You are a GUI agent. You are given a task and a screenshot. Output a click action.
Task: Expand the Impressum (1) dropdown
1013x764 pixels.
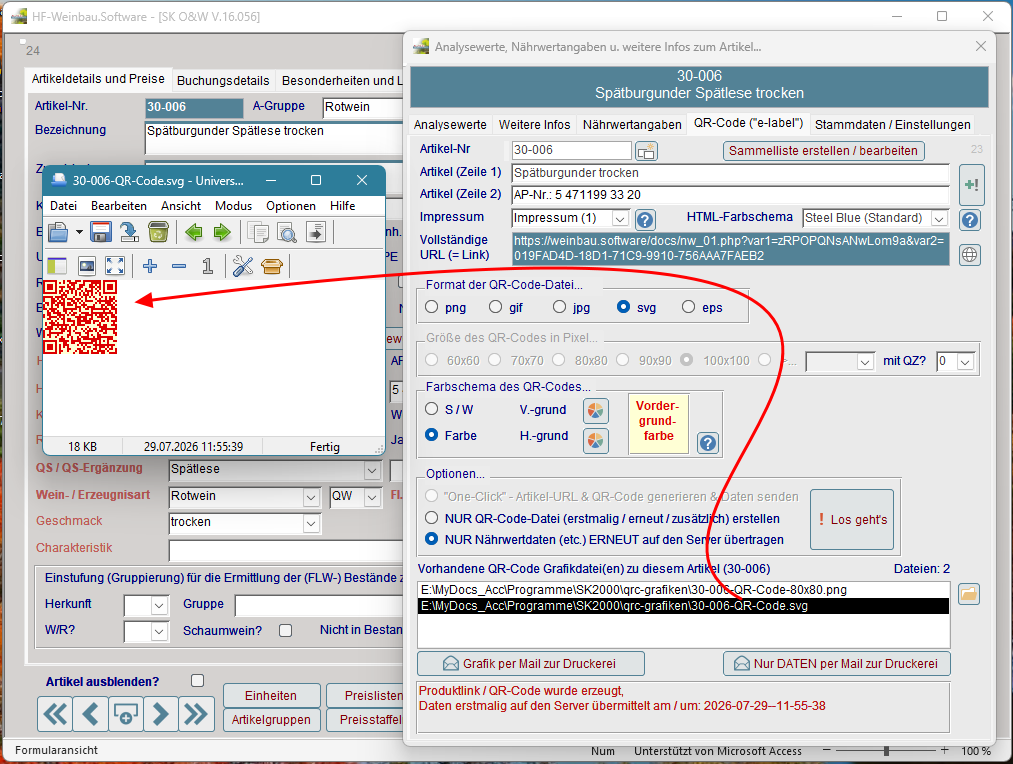(620, 219)
